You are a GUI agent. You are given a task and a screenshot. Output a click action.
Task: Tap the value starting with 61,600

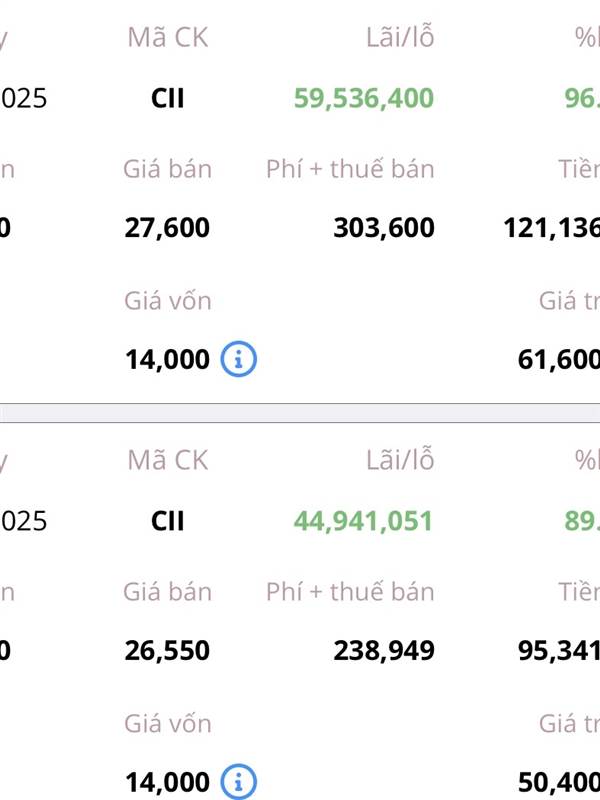click(x=559, y=360)
